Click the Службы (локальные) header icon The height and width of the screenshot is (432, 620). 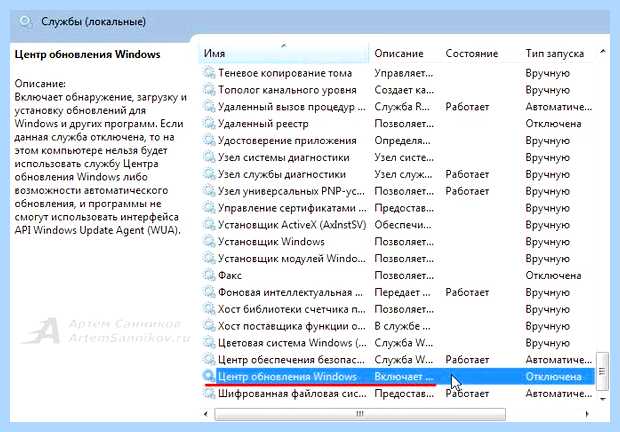coord(25,21)
